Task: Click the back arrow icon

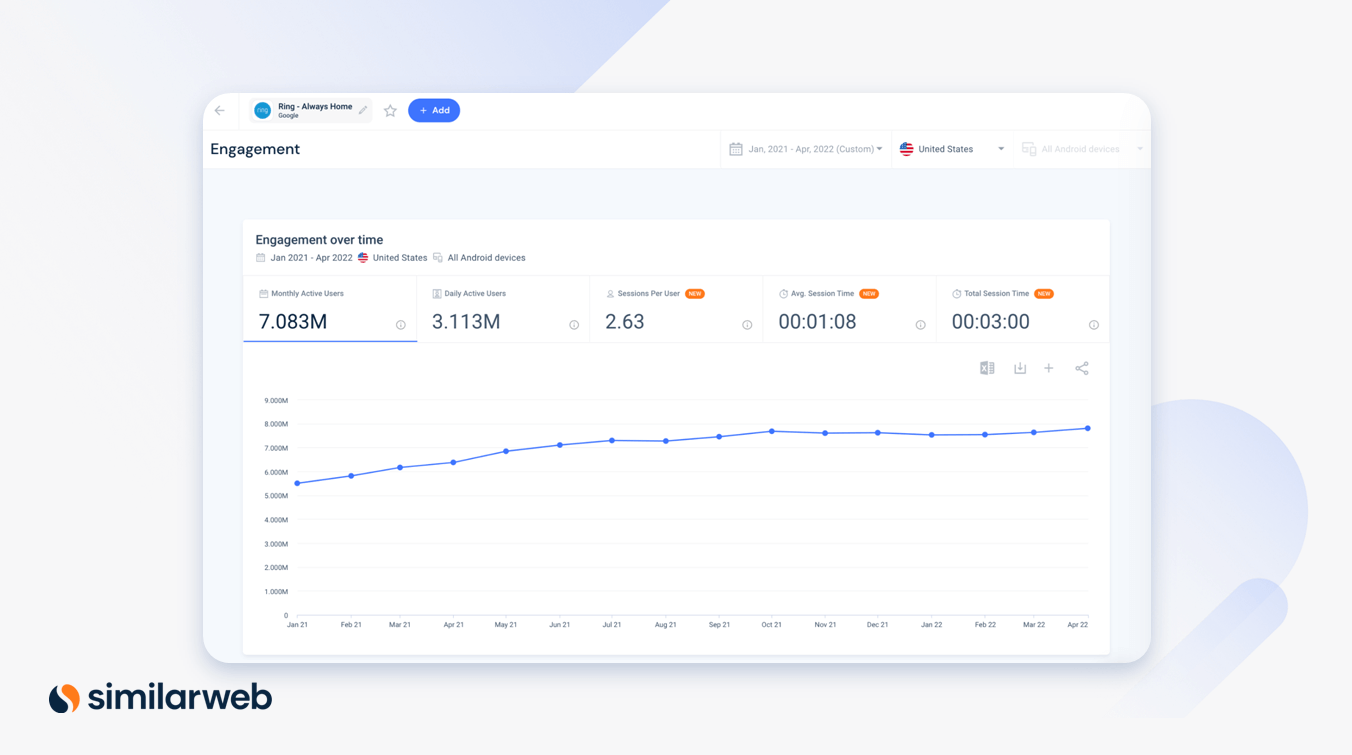Action: (220, 111)
